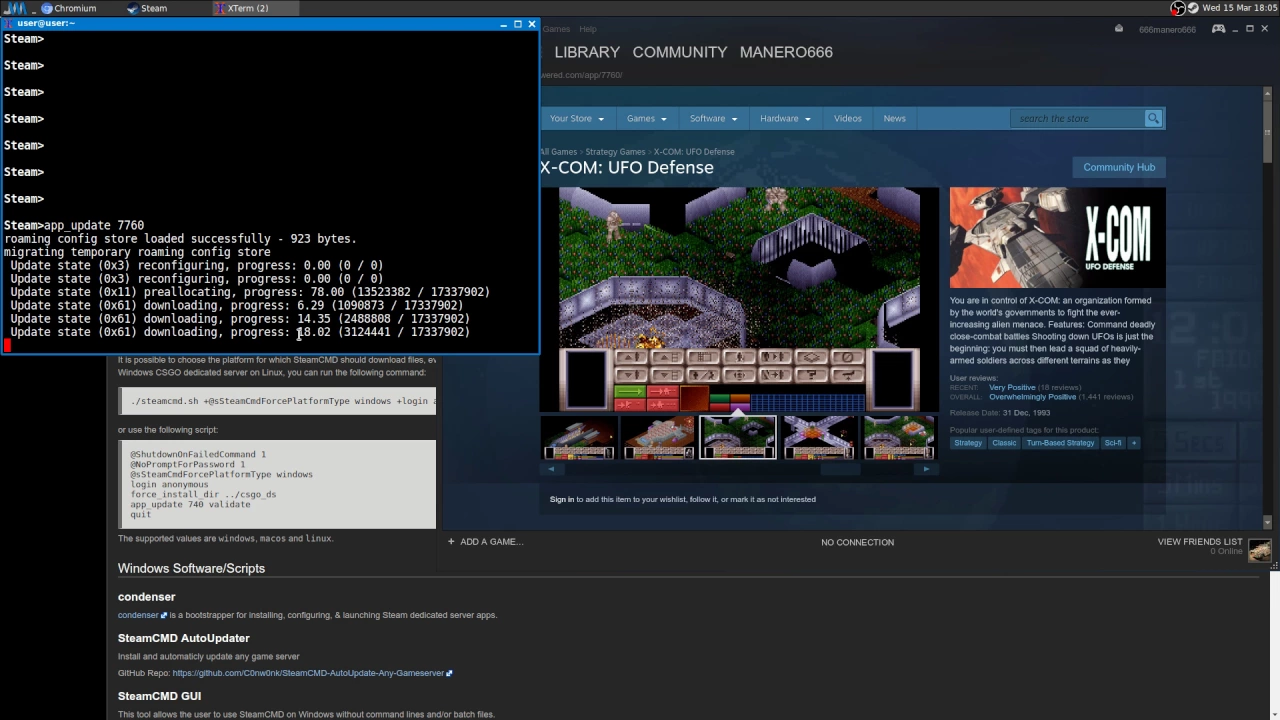The height and width of the screenshot is (720, 1280).
Task: Click Strategy Games breadcrumb
Action: [615, 152]
